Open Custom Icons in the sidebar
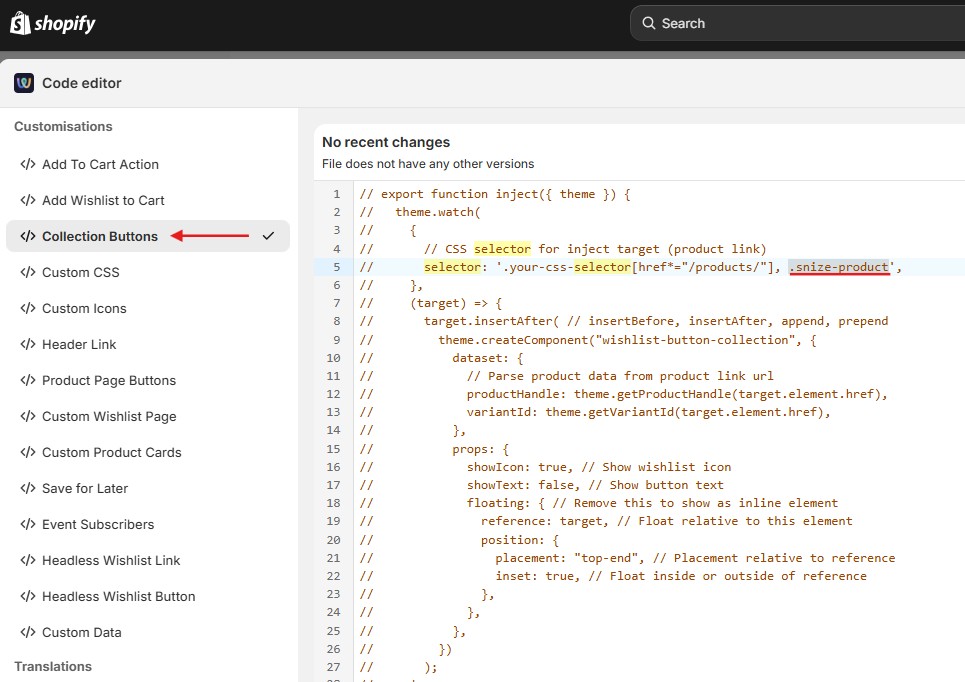Screen dimensions: 965x682 click(x=84, y=308)
